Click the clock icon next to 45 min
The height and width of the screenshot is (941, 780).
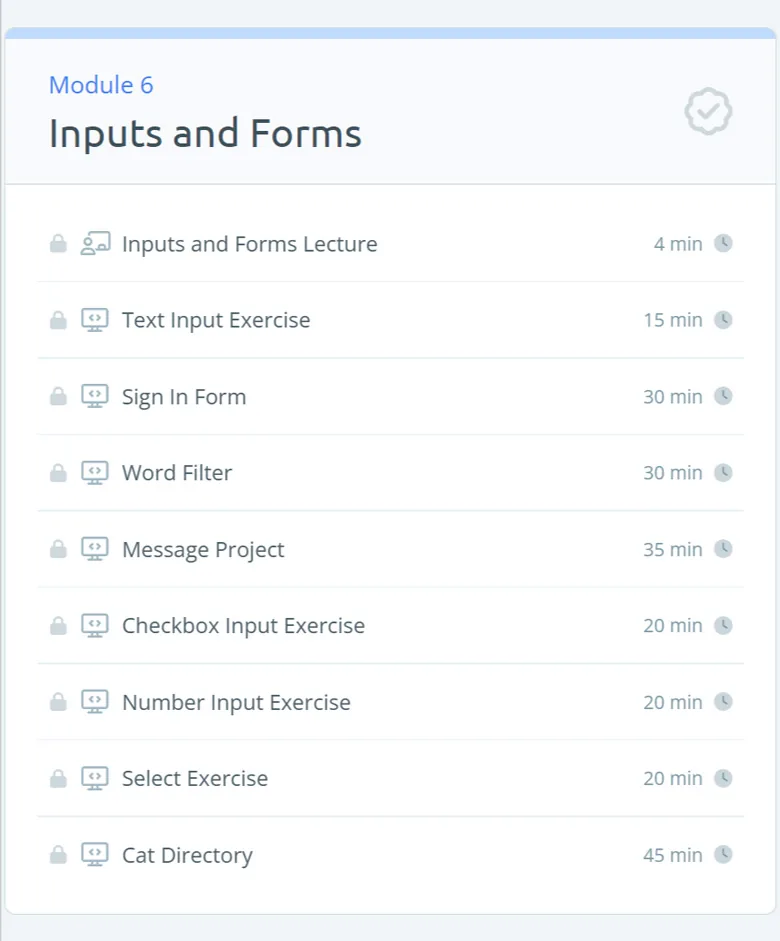(x=723, y=855)
